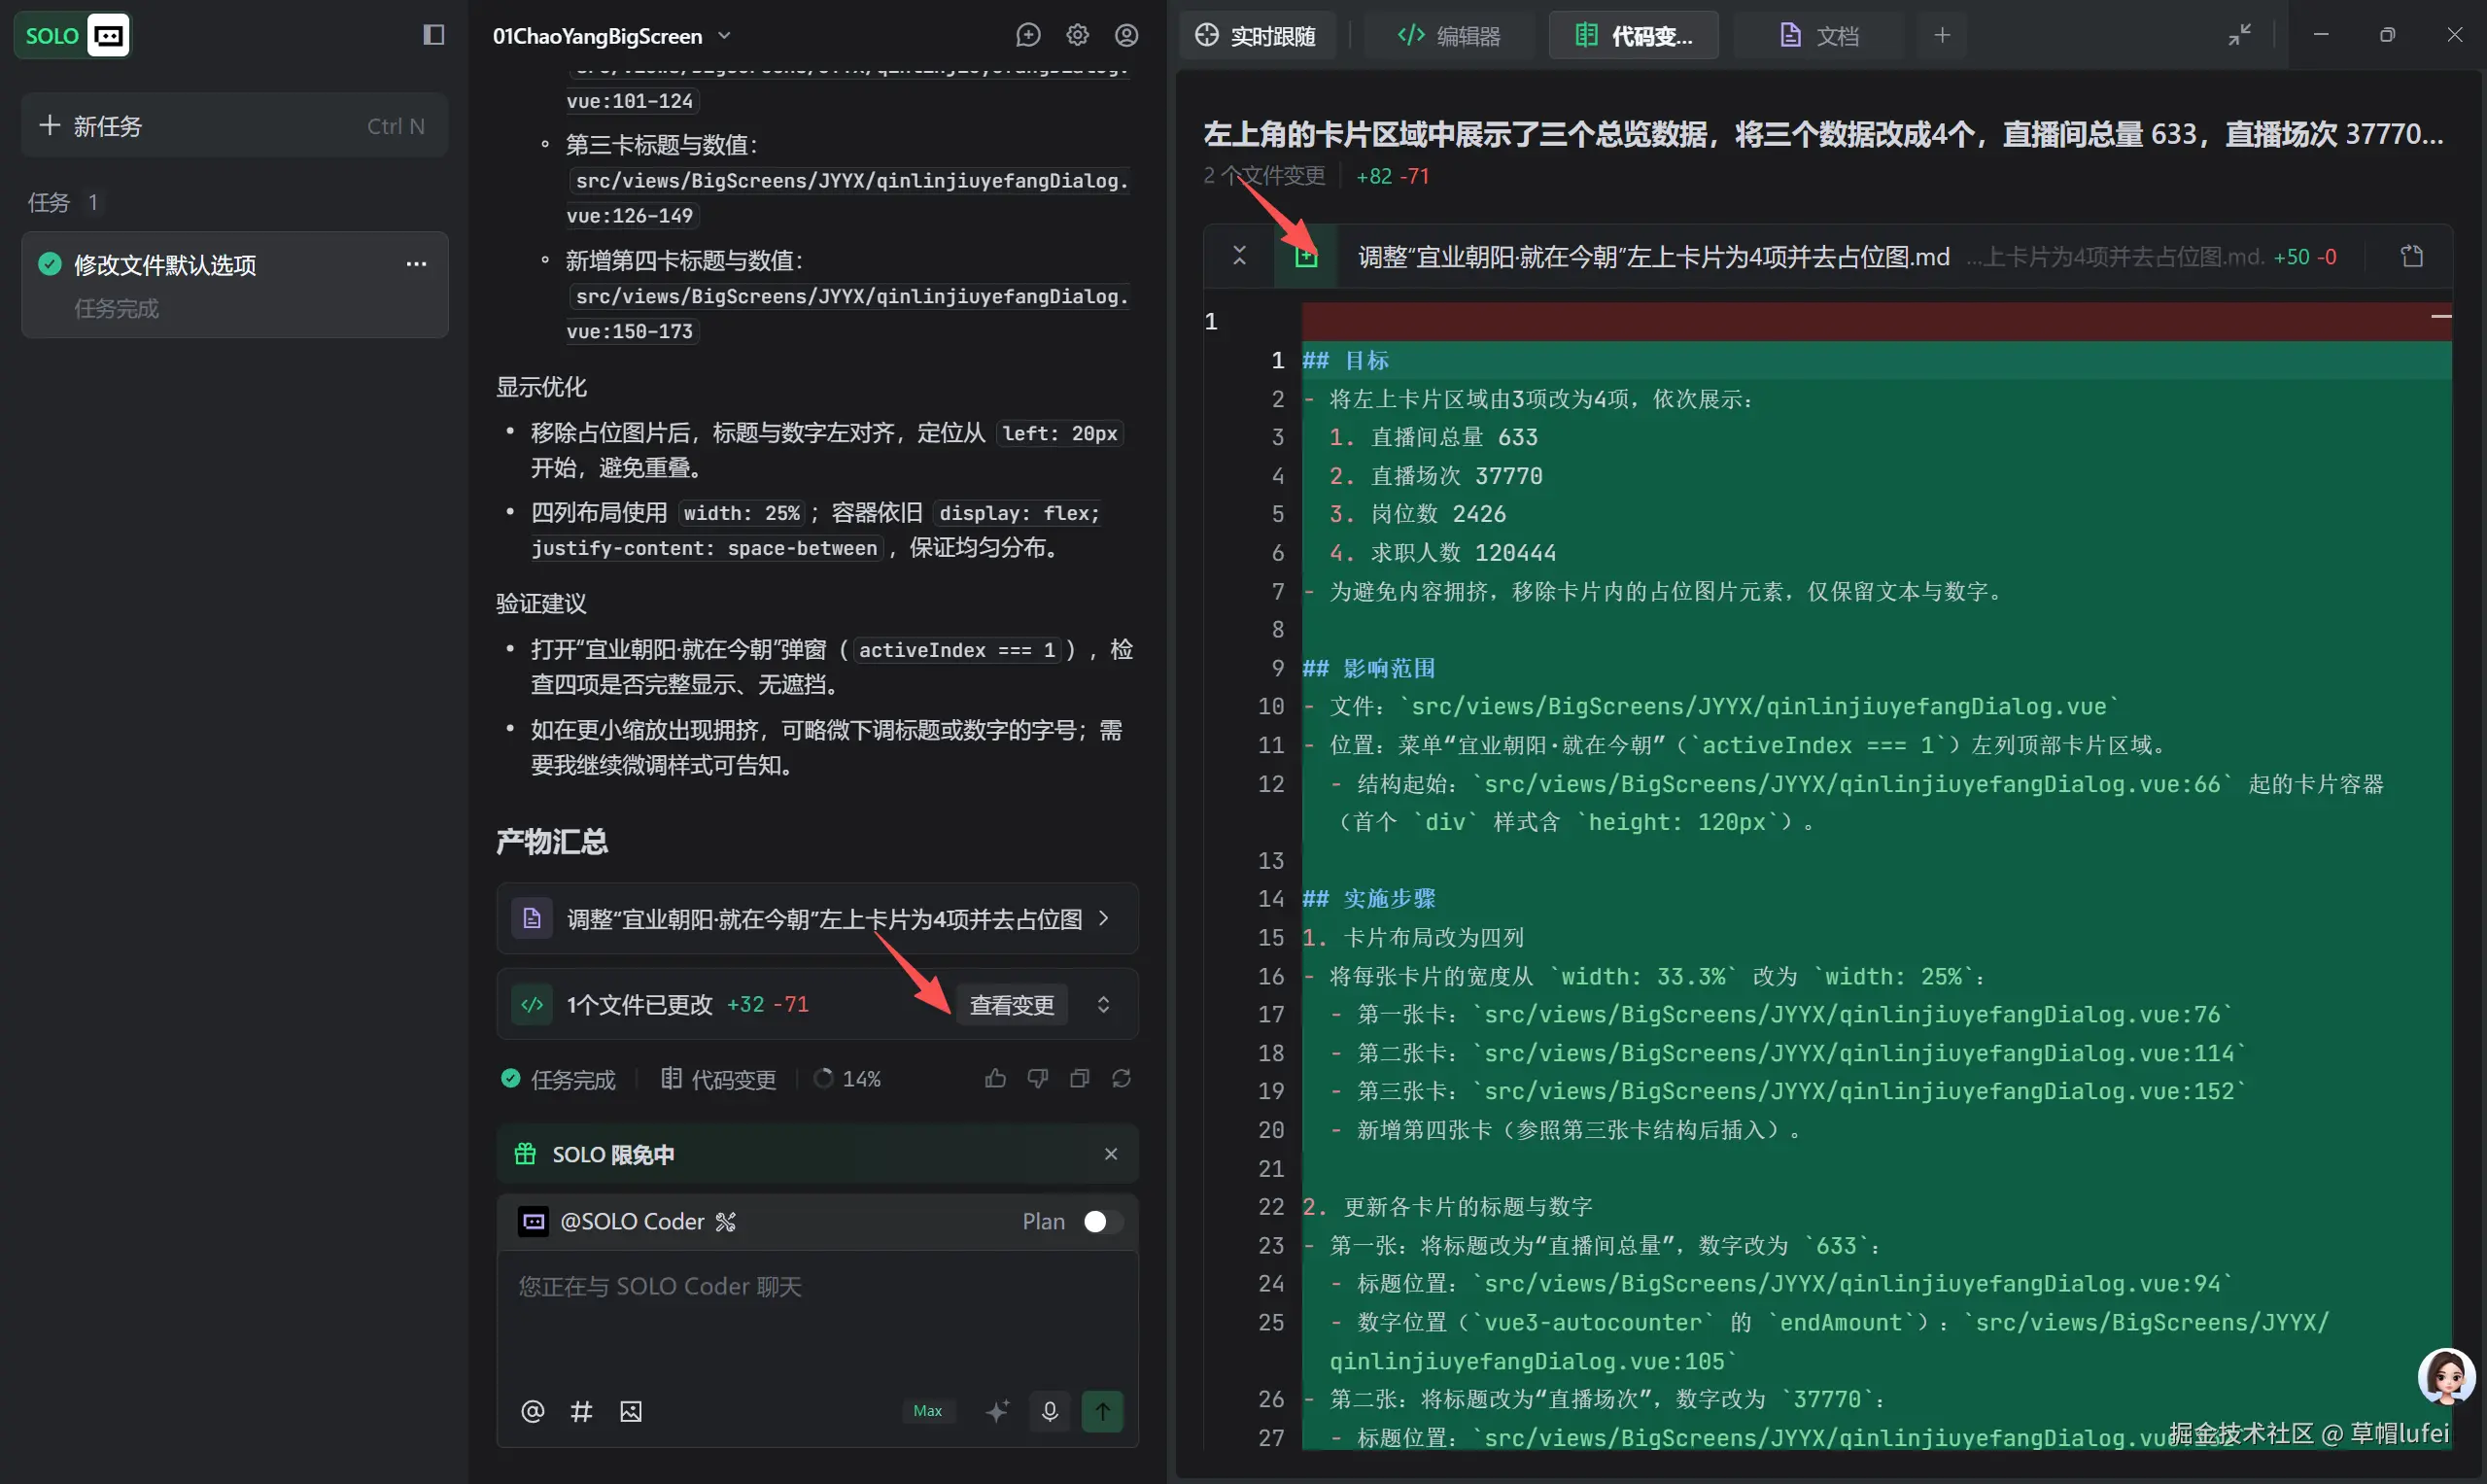Click diff line '## 影响范围'
The image size is (2487, 1484).
pyautogui.click(x=1369, y=668)
